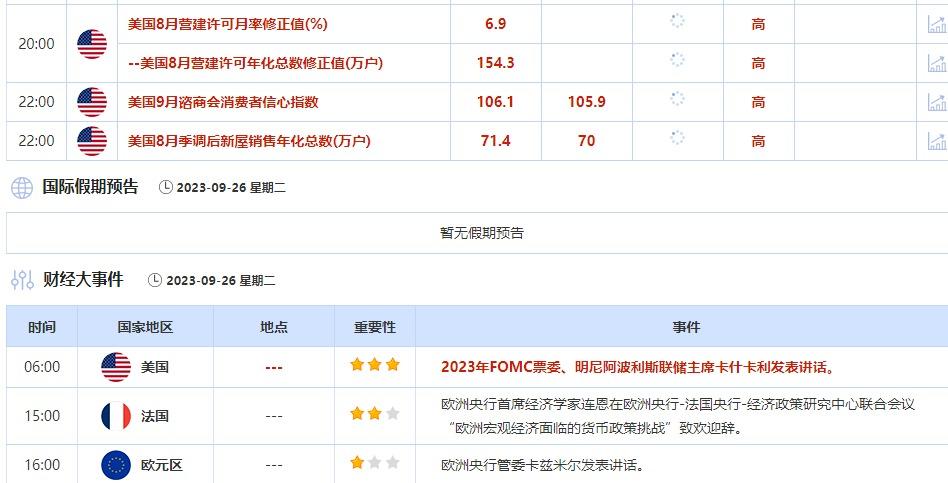Viewport: 948px width, 483px height.
Task: Click the clock icon next to 国际假期预告 date
Action: pos(166,187)
